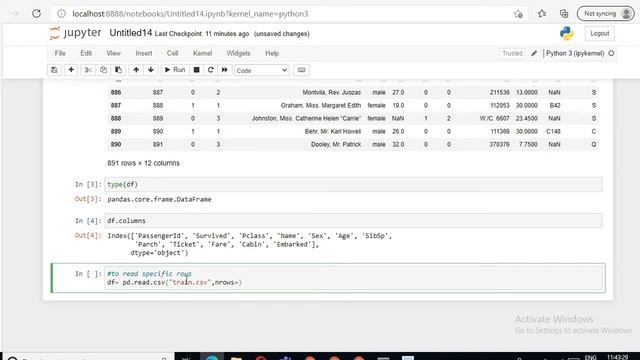Click the taskbar clock showing 11:43:29
640x360 pixels.
618,357
